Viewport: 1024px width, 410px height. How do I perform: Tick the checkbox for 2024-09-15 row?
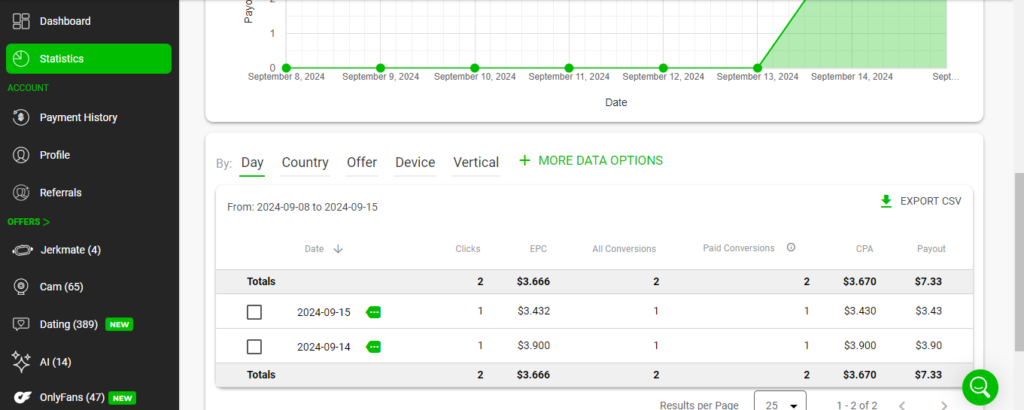point(254,312)
